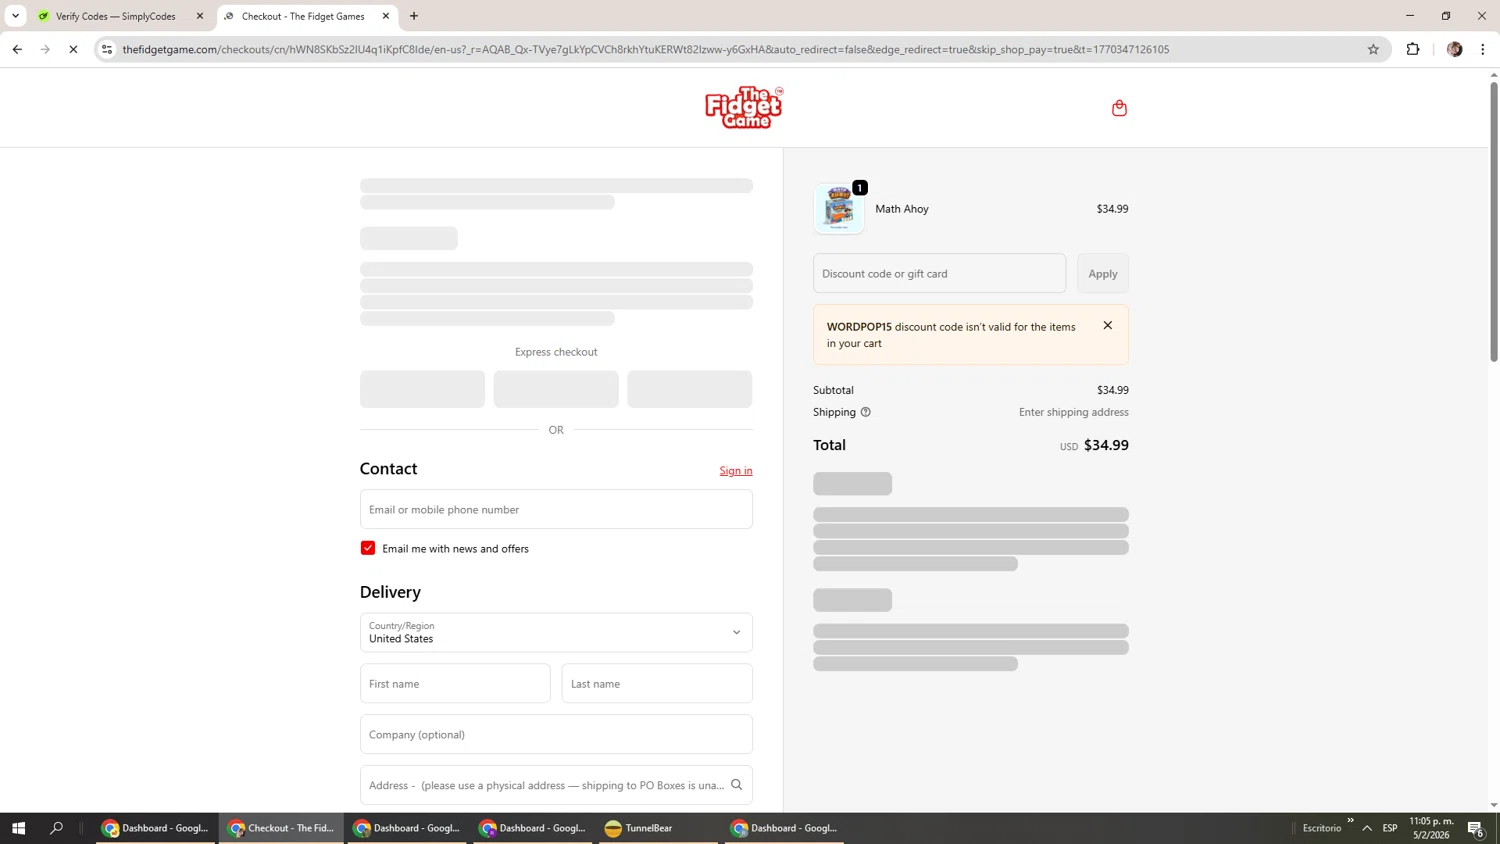Screen dimensions: 1500x844
Task: Focus the Discount code or gift card field
Action: 939,273
